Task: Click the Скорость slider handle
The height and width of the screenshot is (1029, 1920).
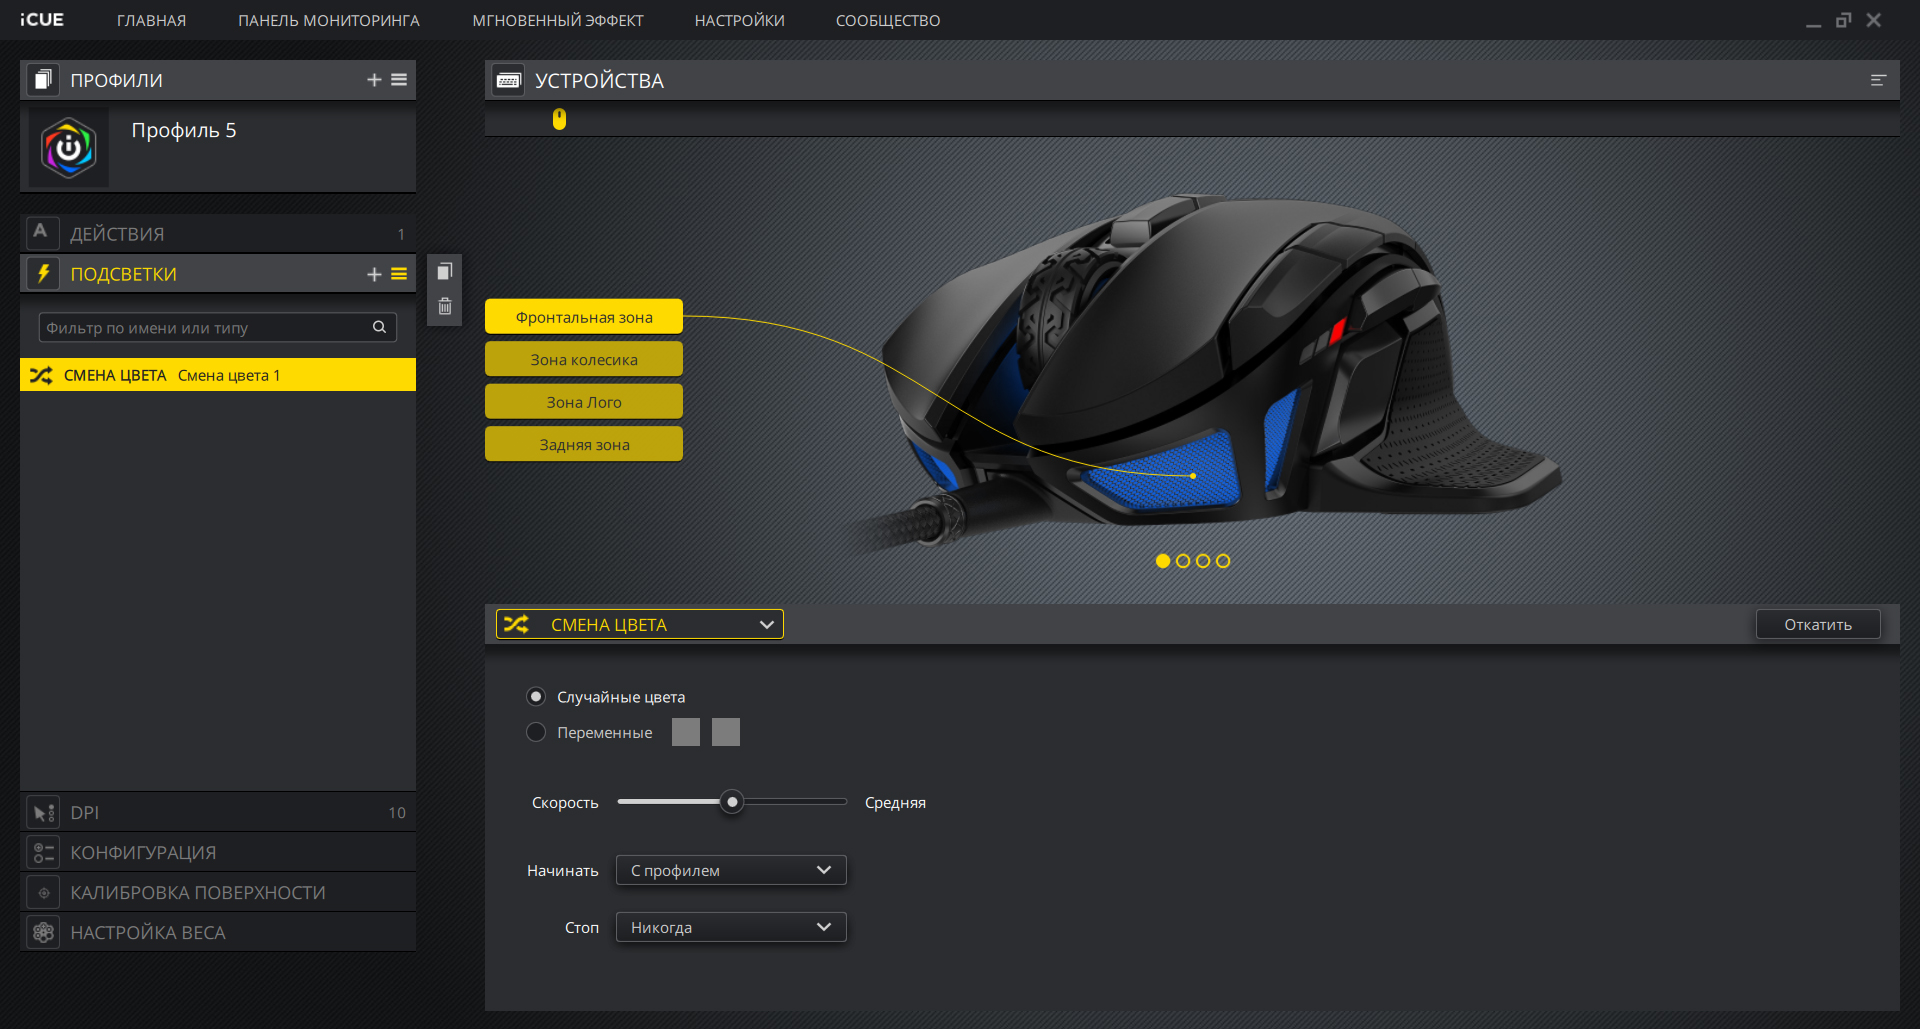Action: (x=732, y=802)
